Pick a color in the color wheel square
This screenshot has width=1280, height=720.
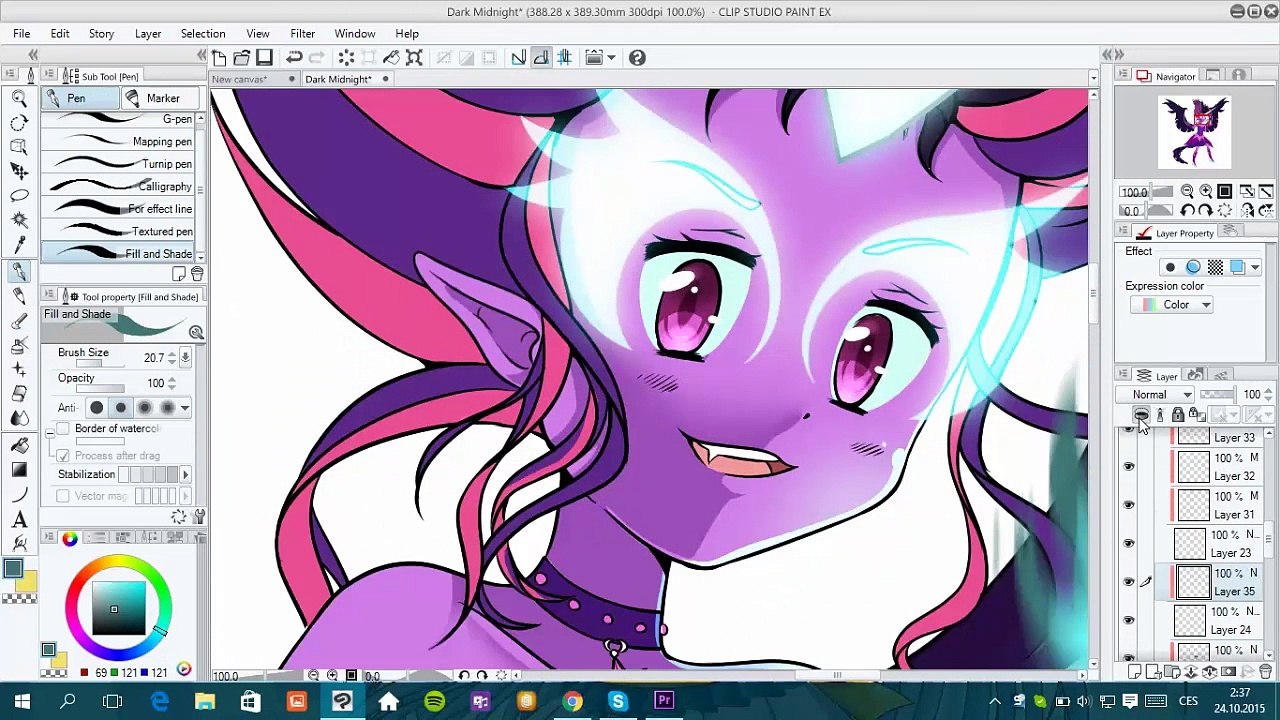point(118,608)
